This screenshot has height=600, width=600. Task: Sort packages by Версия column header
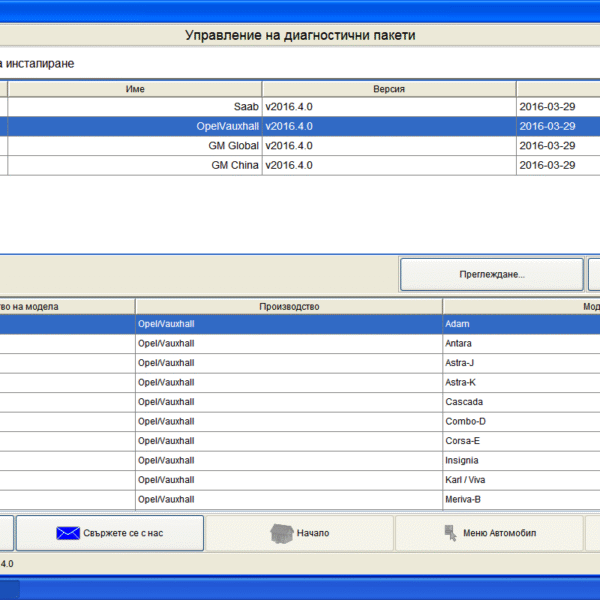pos(389,89)
